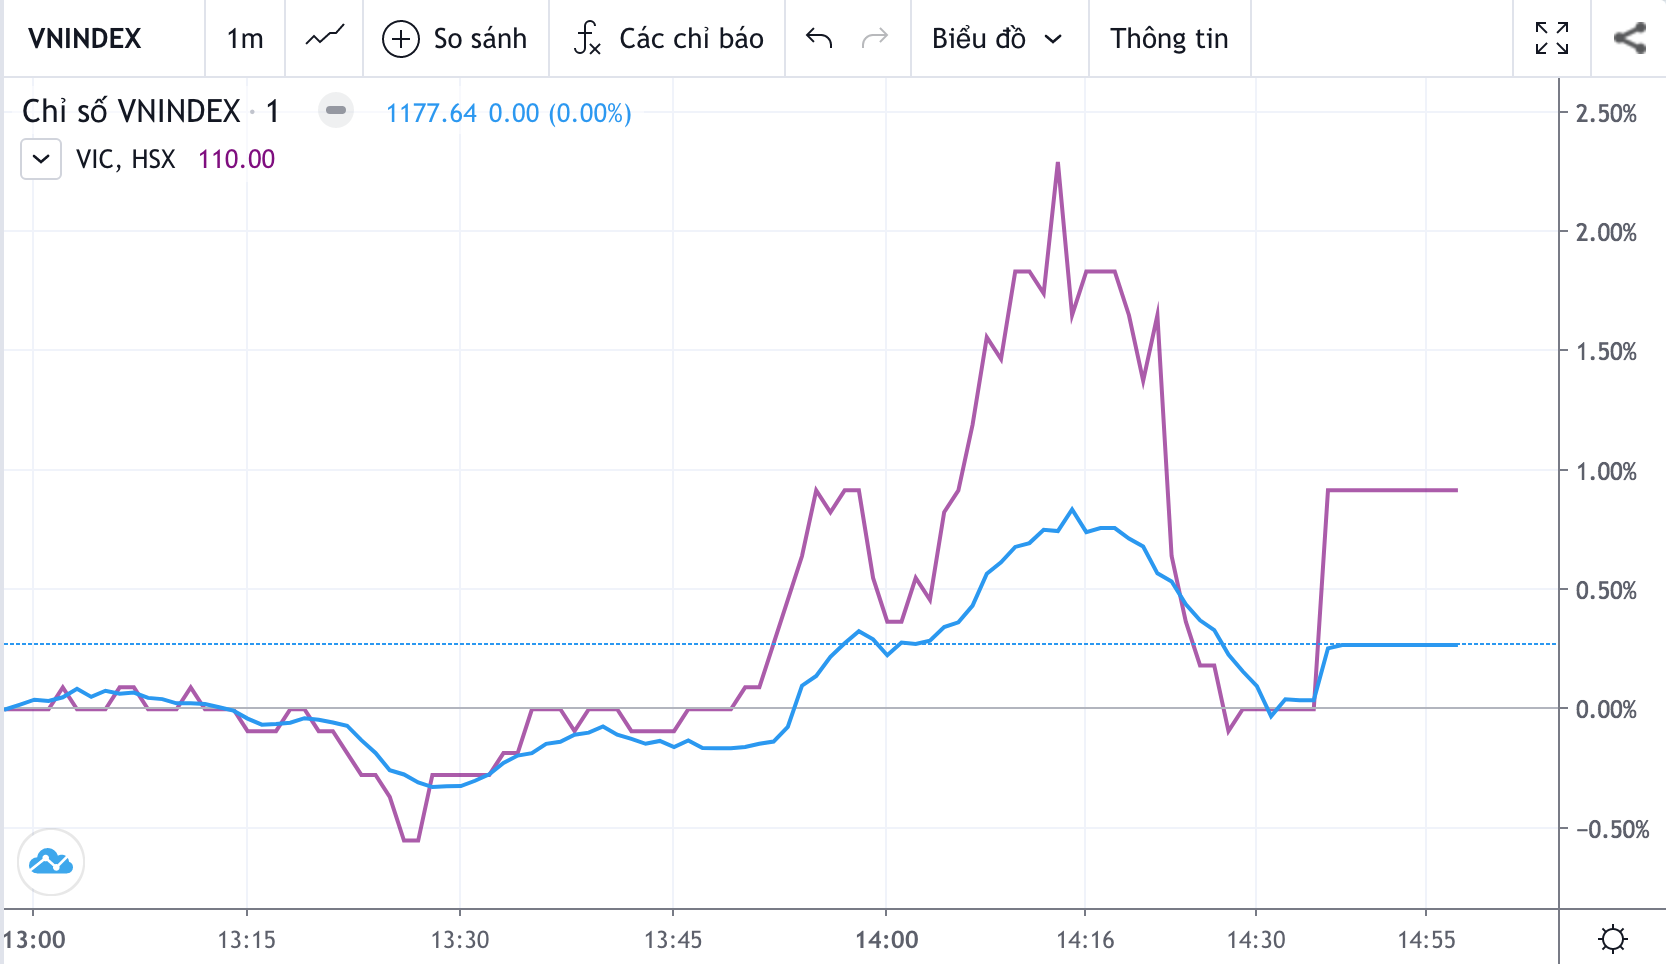Click the line chart style icon
Screen dimensions: 1666x964
click(324, 38)
